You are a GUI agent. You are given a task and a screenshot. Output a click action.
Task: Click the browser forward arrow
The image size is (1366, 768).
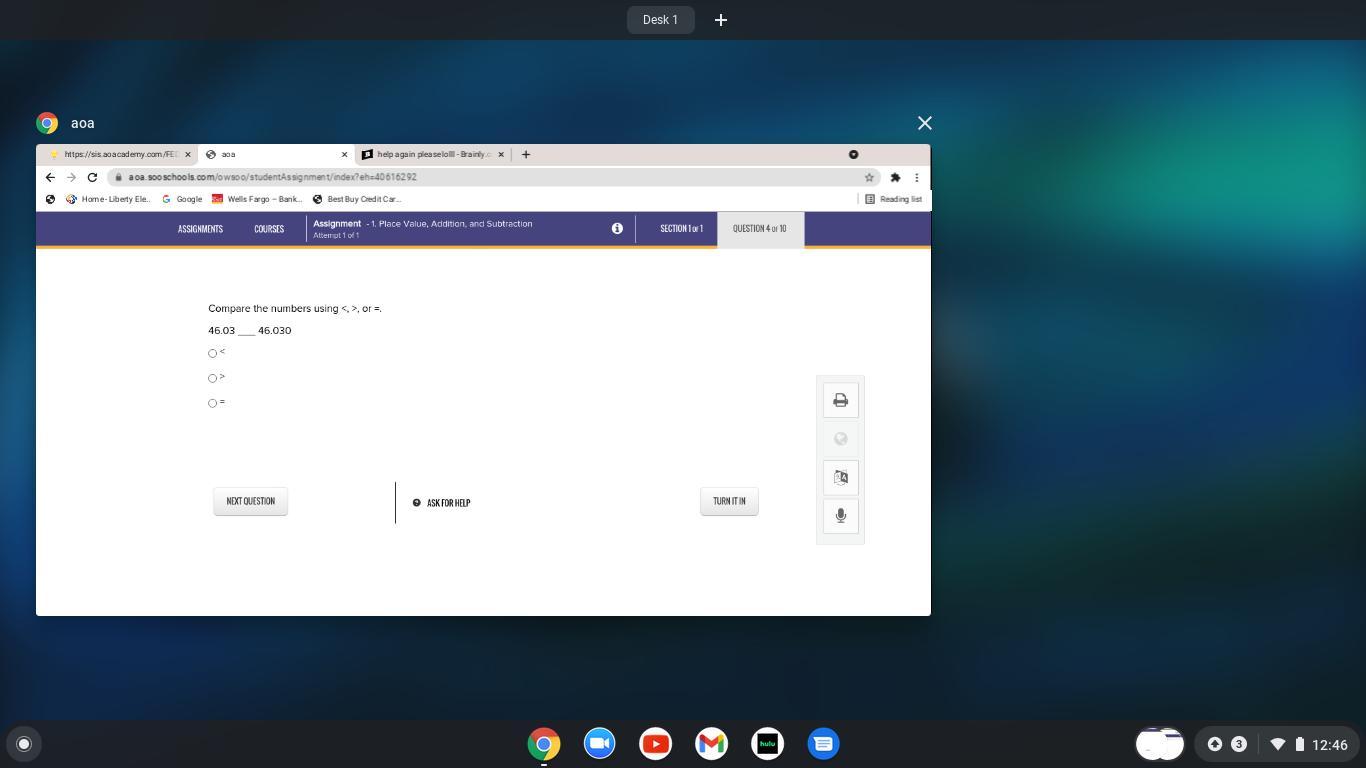(x=71, y=177)
